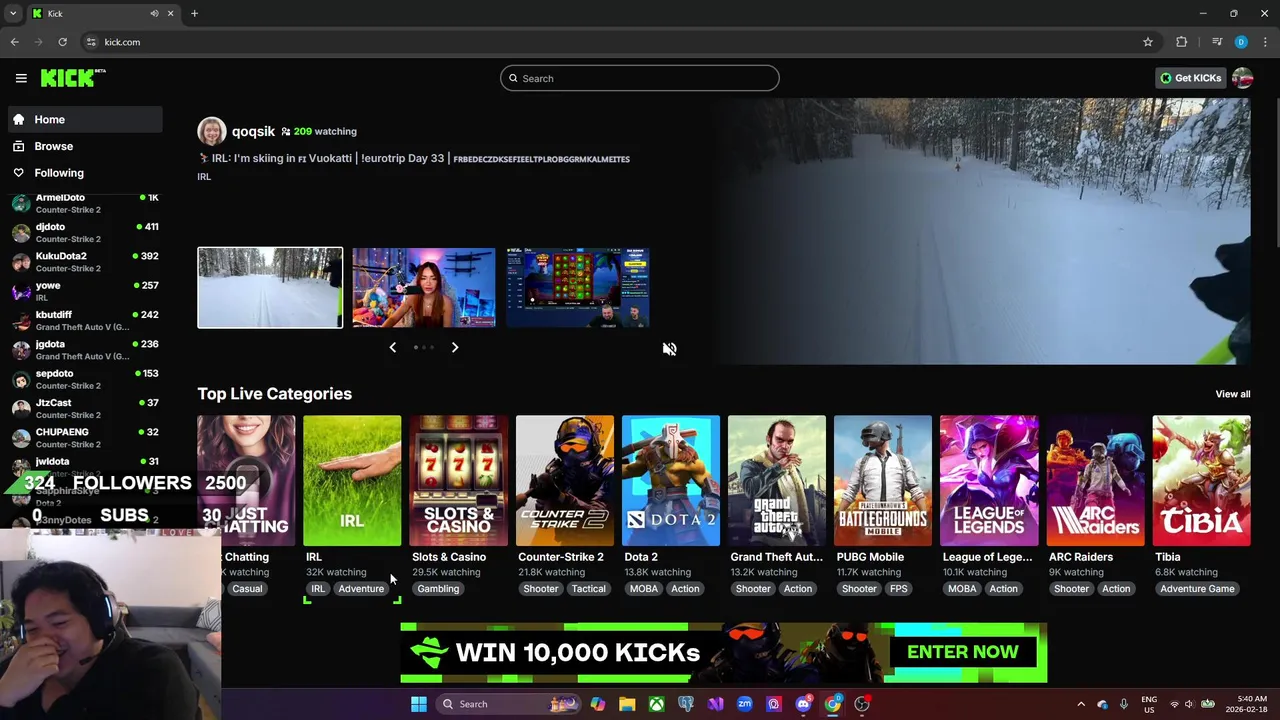Open KukuDota2 channel in the sidebar

point(85,262)
